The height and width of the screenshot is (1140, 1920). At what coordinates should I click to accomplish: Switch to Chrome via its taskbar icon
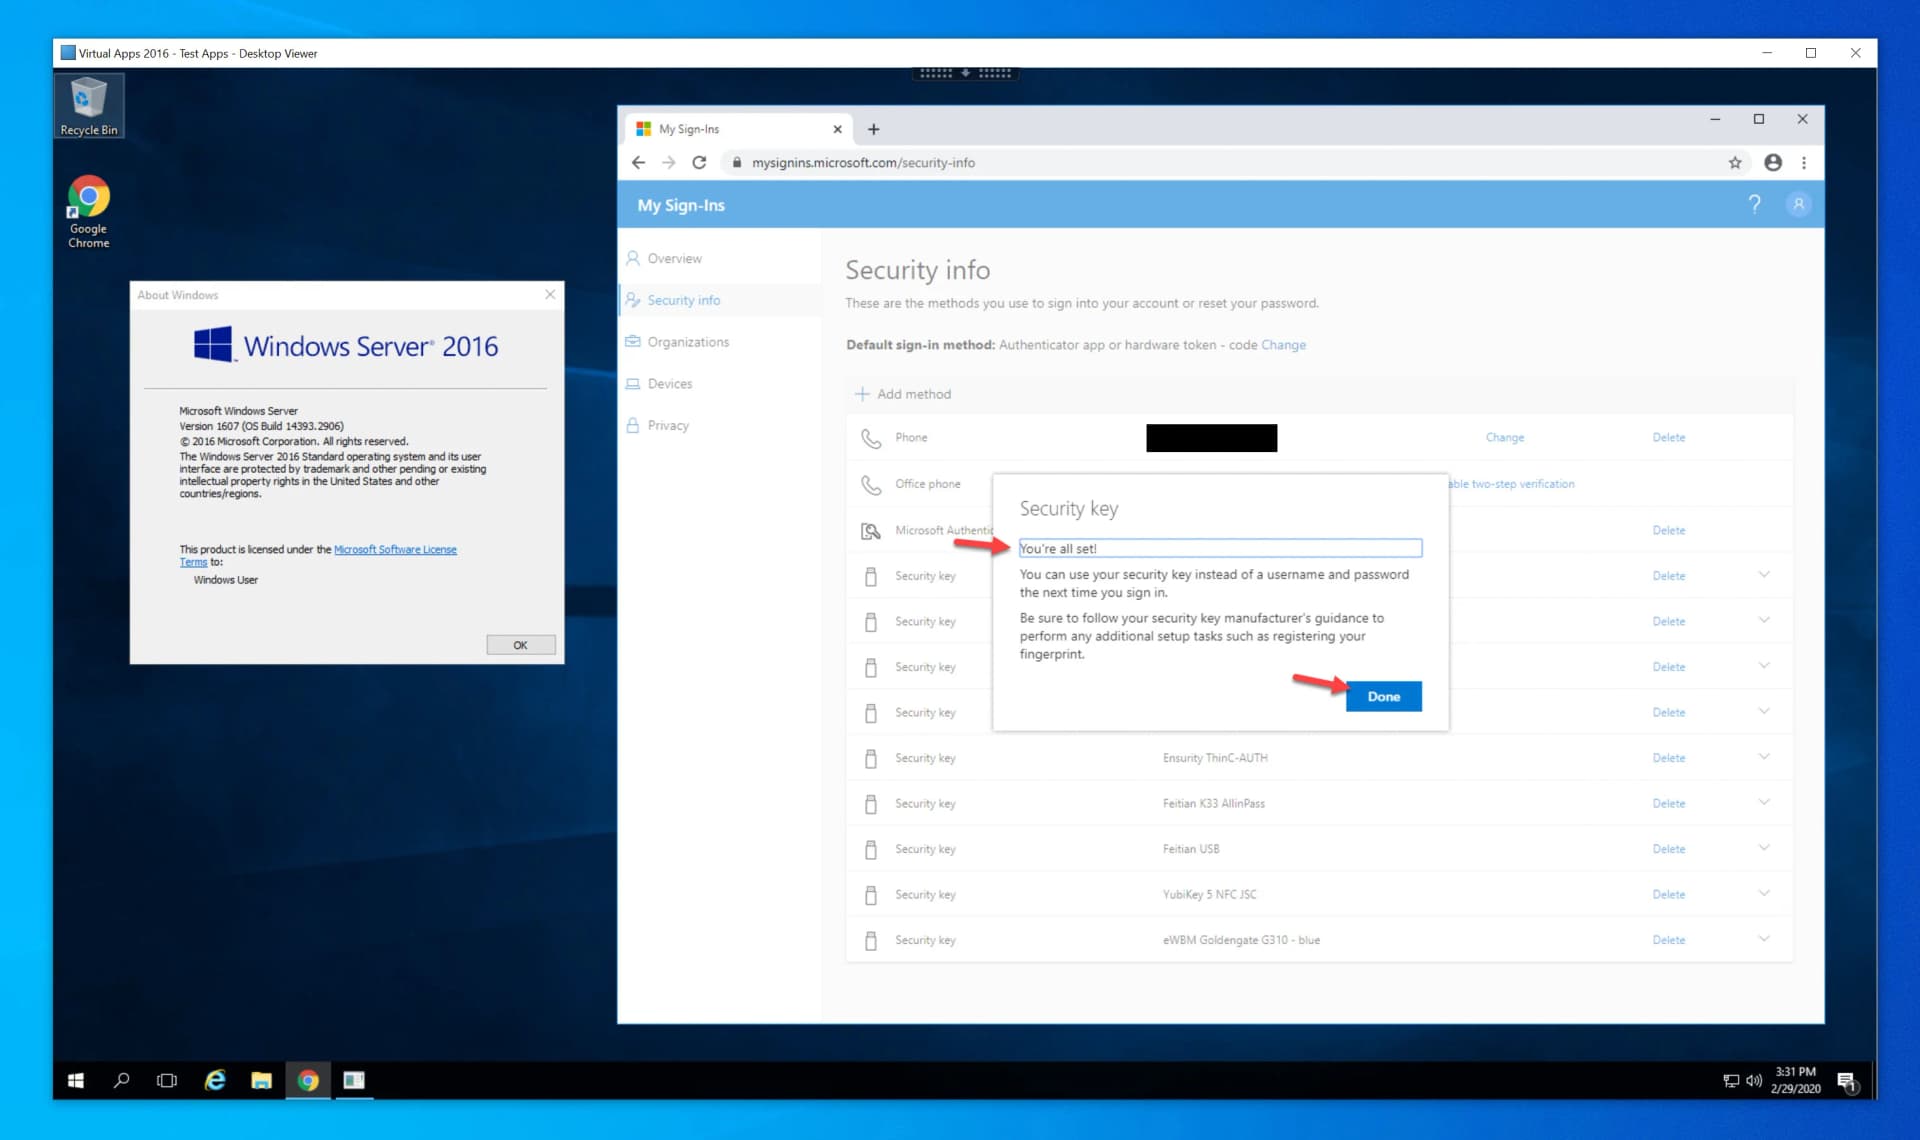308,1080
